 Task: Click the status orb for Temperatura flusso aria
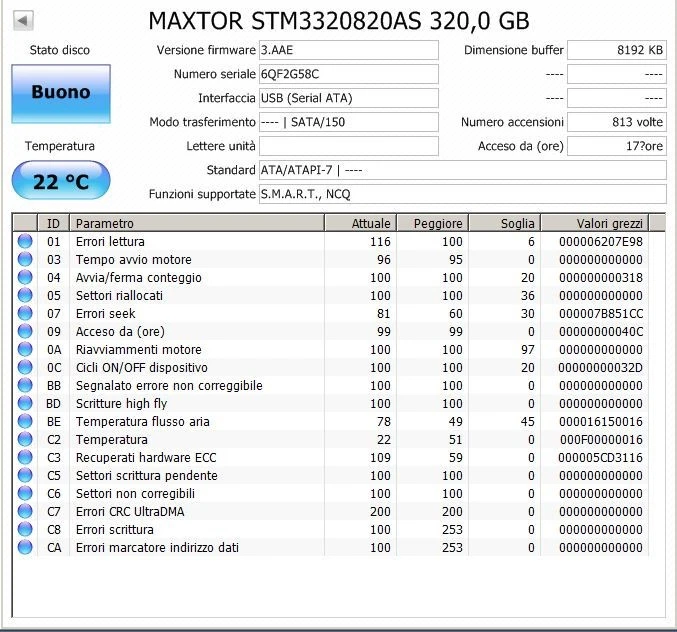(x=25, y=421)
